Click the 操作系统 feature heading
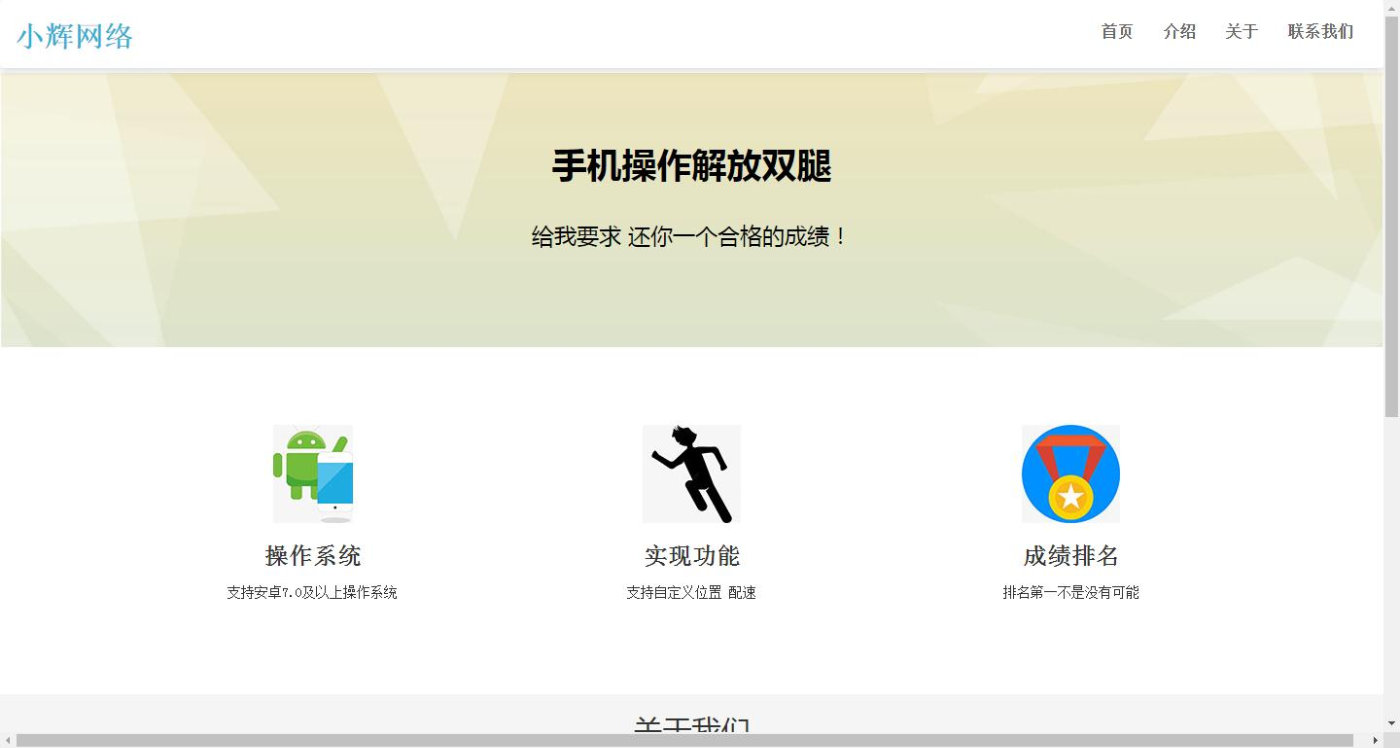This screenshot has height=748, width=1400. (313, 556)
